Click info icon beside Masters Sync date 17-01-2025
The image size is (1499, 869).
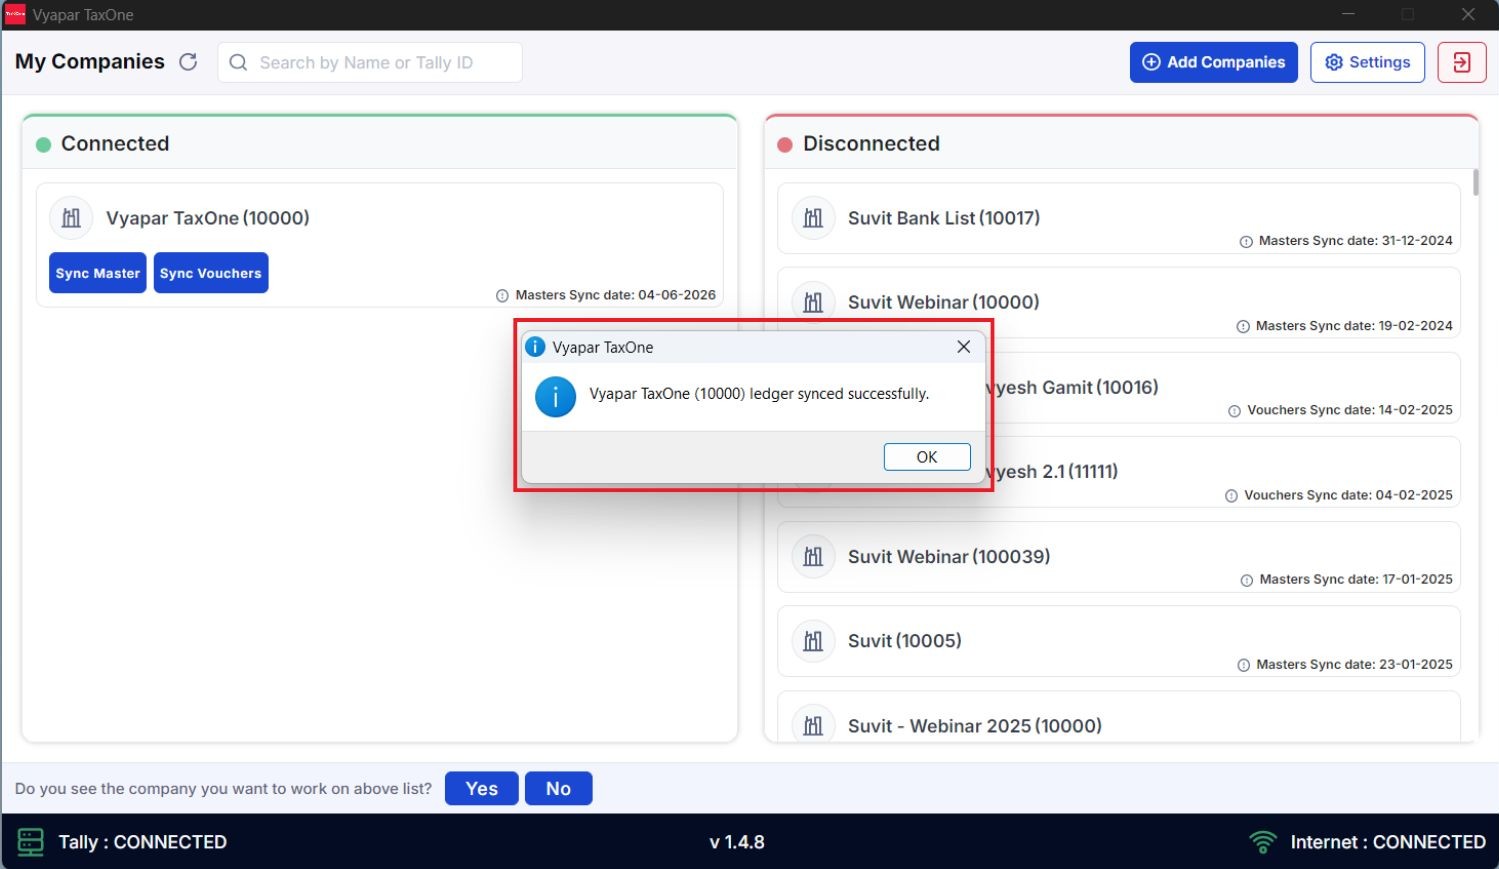[1246, 580]
